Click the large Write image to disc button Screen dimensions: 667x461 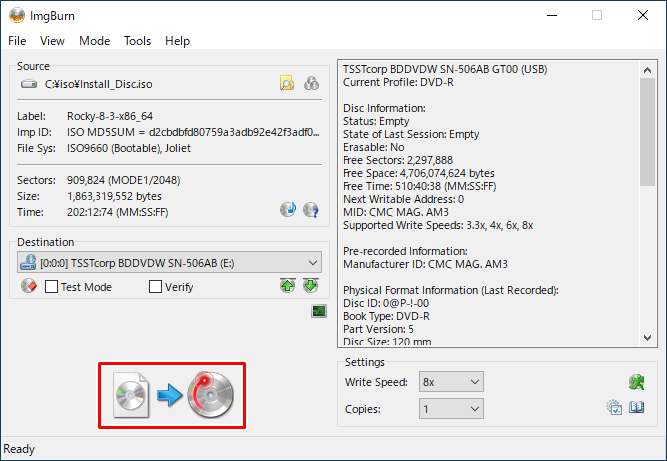click(x=171, y=395)
